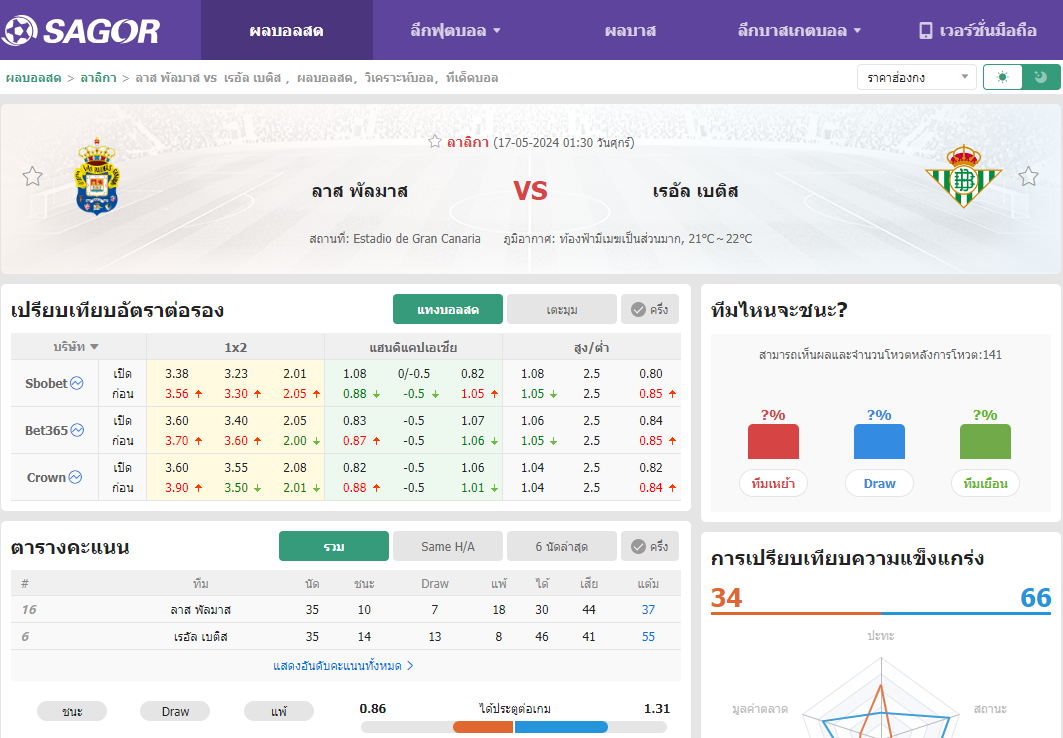Click Crown latest home win odds 3.90
This screenshot has height=738, width=1063.
(177, 488)
